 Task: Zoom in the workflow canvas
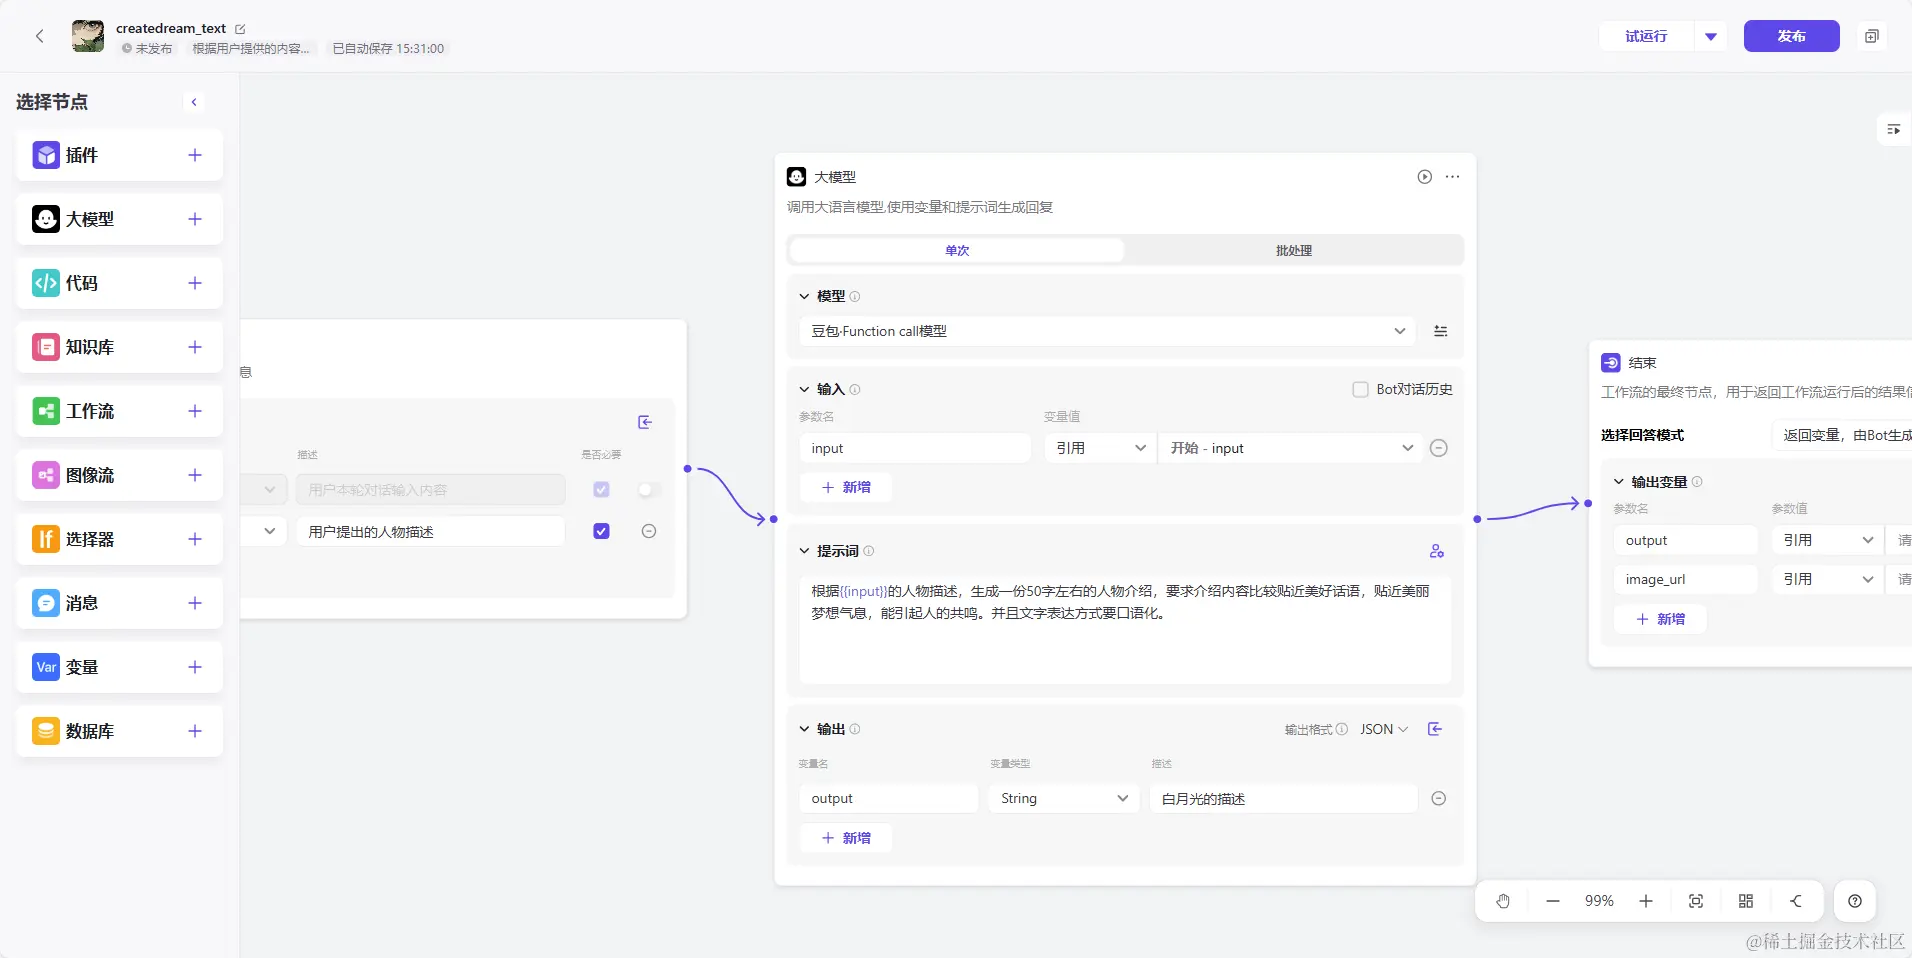click(x=1646, y=901)
